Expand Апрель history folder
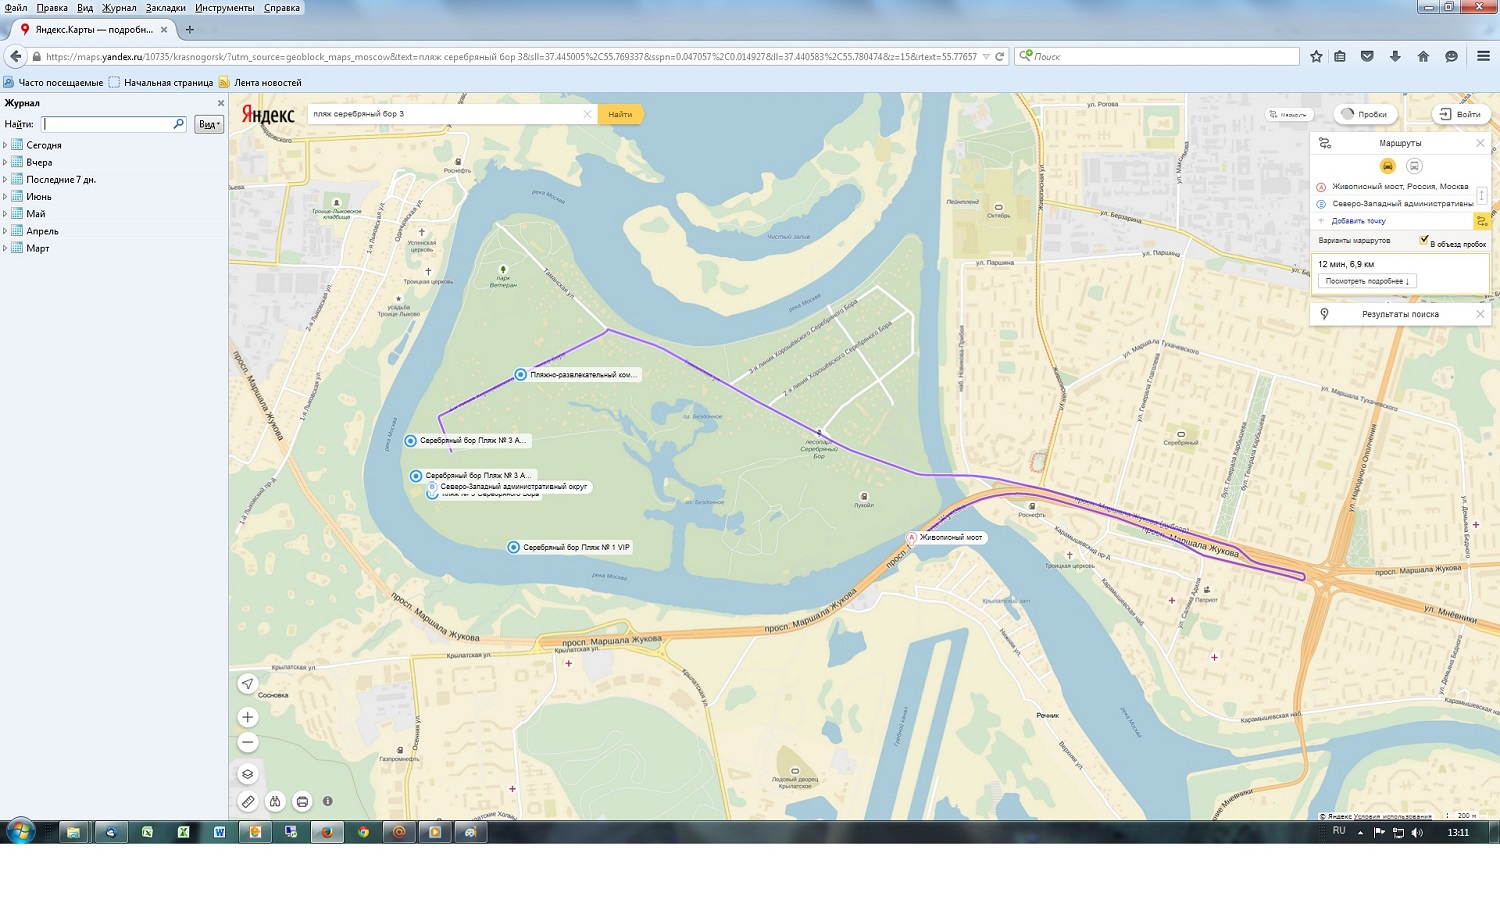The height and width of the screenshot is (914, 1500). tap(5, 231)
